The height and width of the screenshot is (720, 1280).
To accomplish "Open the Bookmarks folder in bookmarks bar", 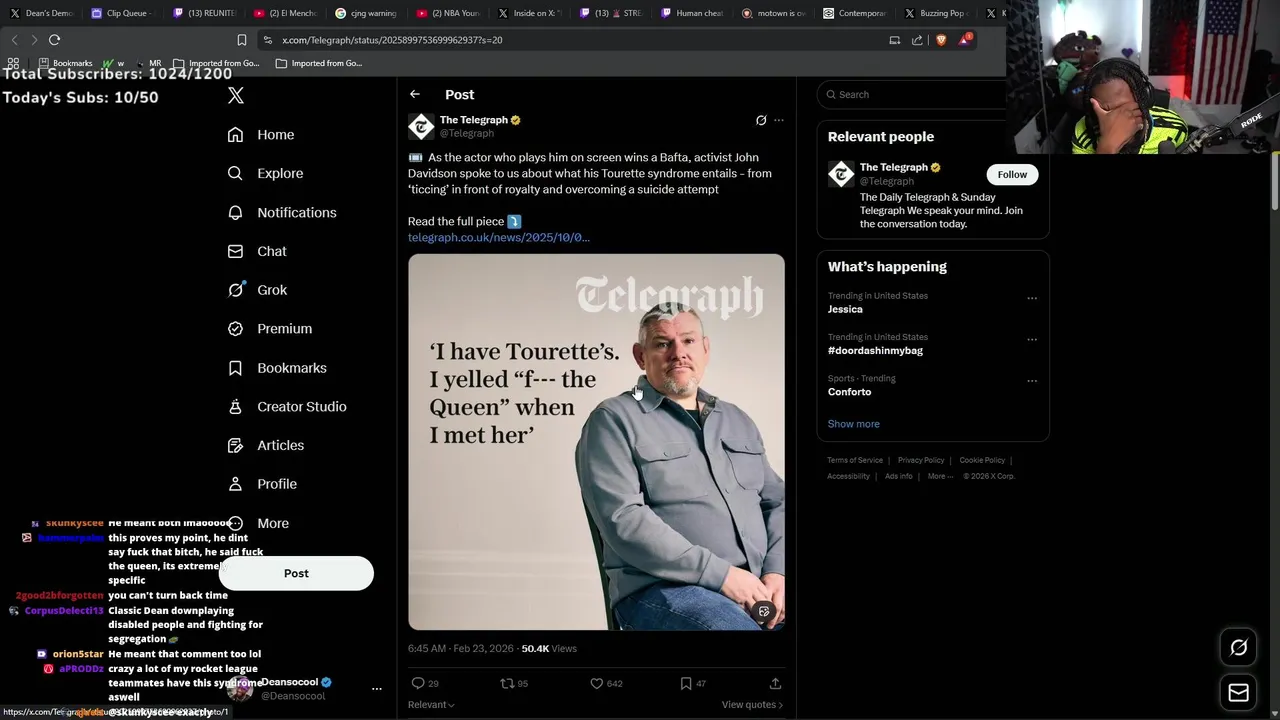I will (65, 63).
